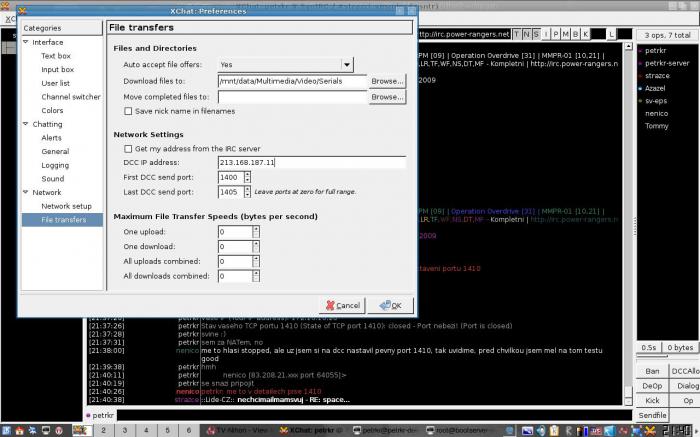Viewport: 700px width, 437px height.
Task: Adjust One download speed stepper
Action: (x=256, y=246)
